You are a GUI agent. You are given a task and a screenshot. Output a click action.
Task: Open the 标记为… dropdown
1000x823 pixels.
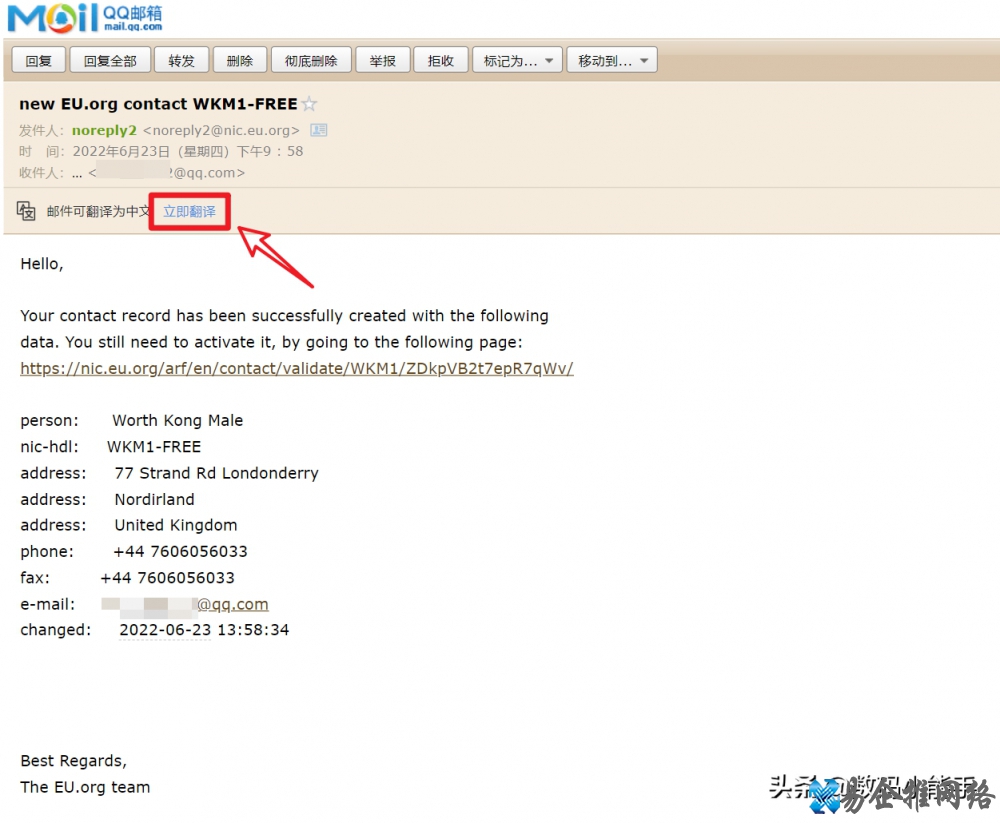pos(517,61)
